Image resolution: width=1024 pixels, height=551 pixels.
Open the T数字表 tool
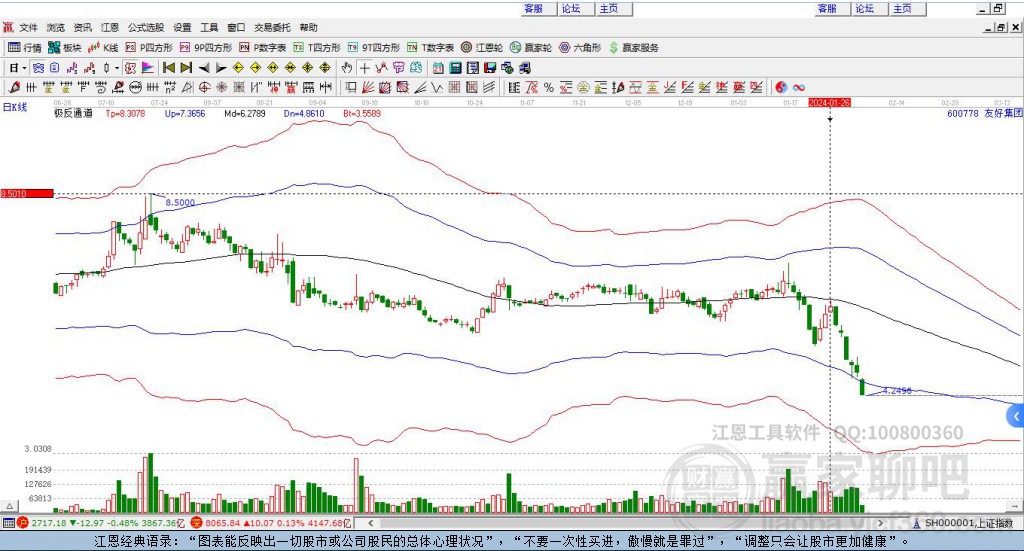tap(430, 48)
